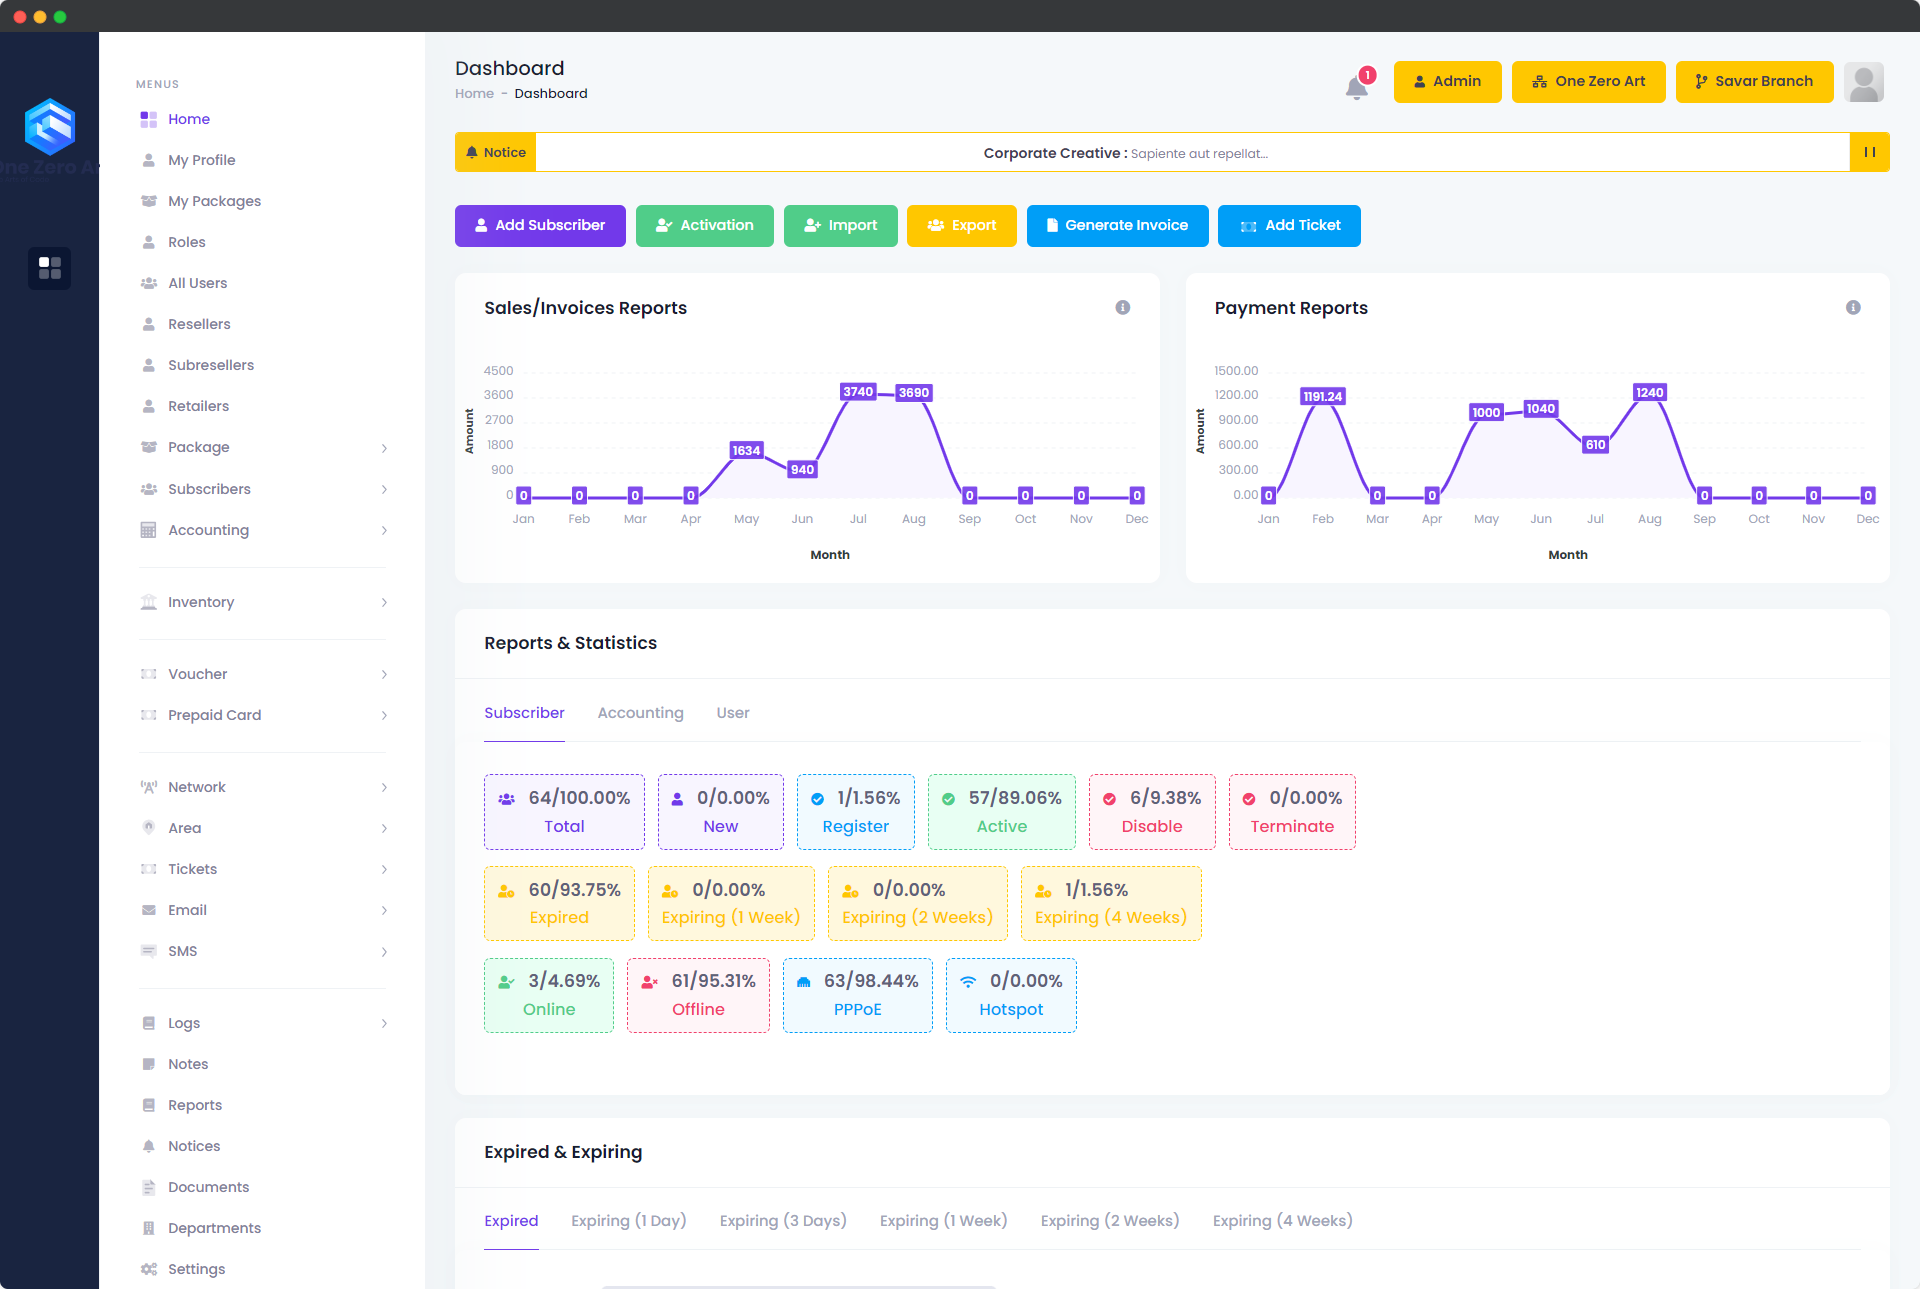The width and height of the screenshot is (1920, 1289).
Task: Click the Corporate Creative notice text
Action: click(1126, 153)
